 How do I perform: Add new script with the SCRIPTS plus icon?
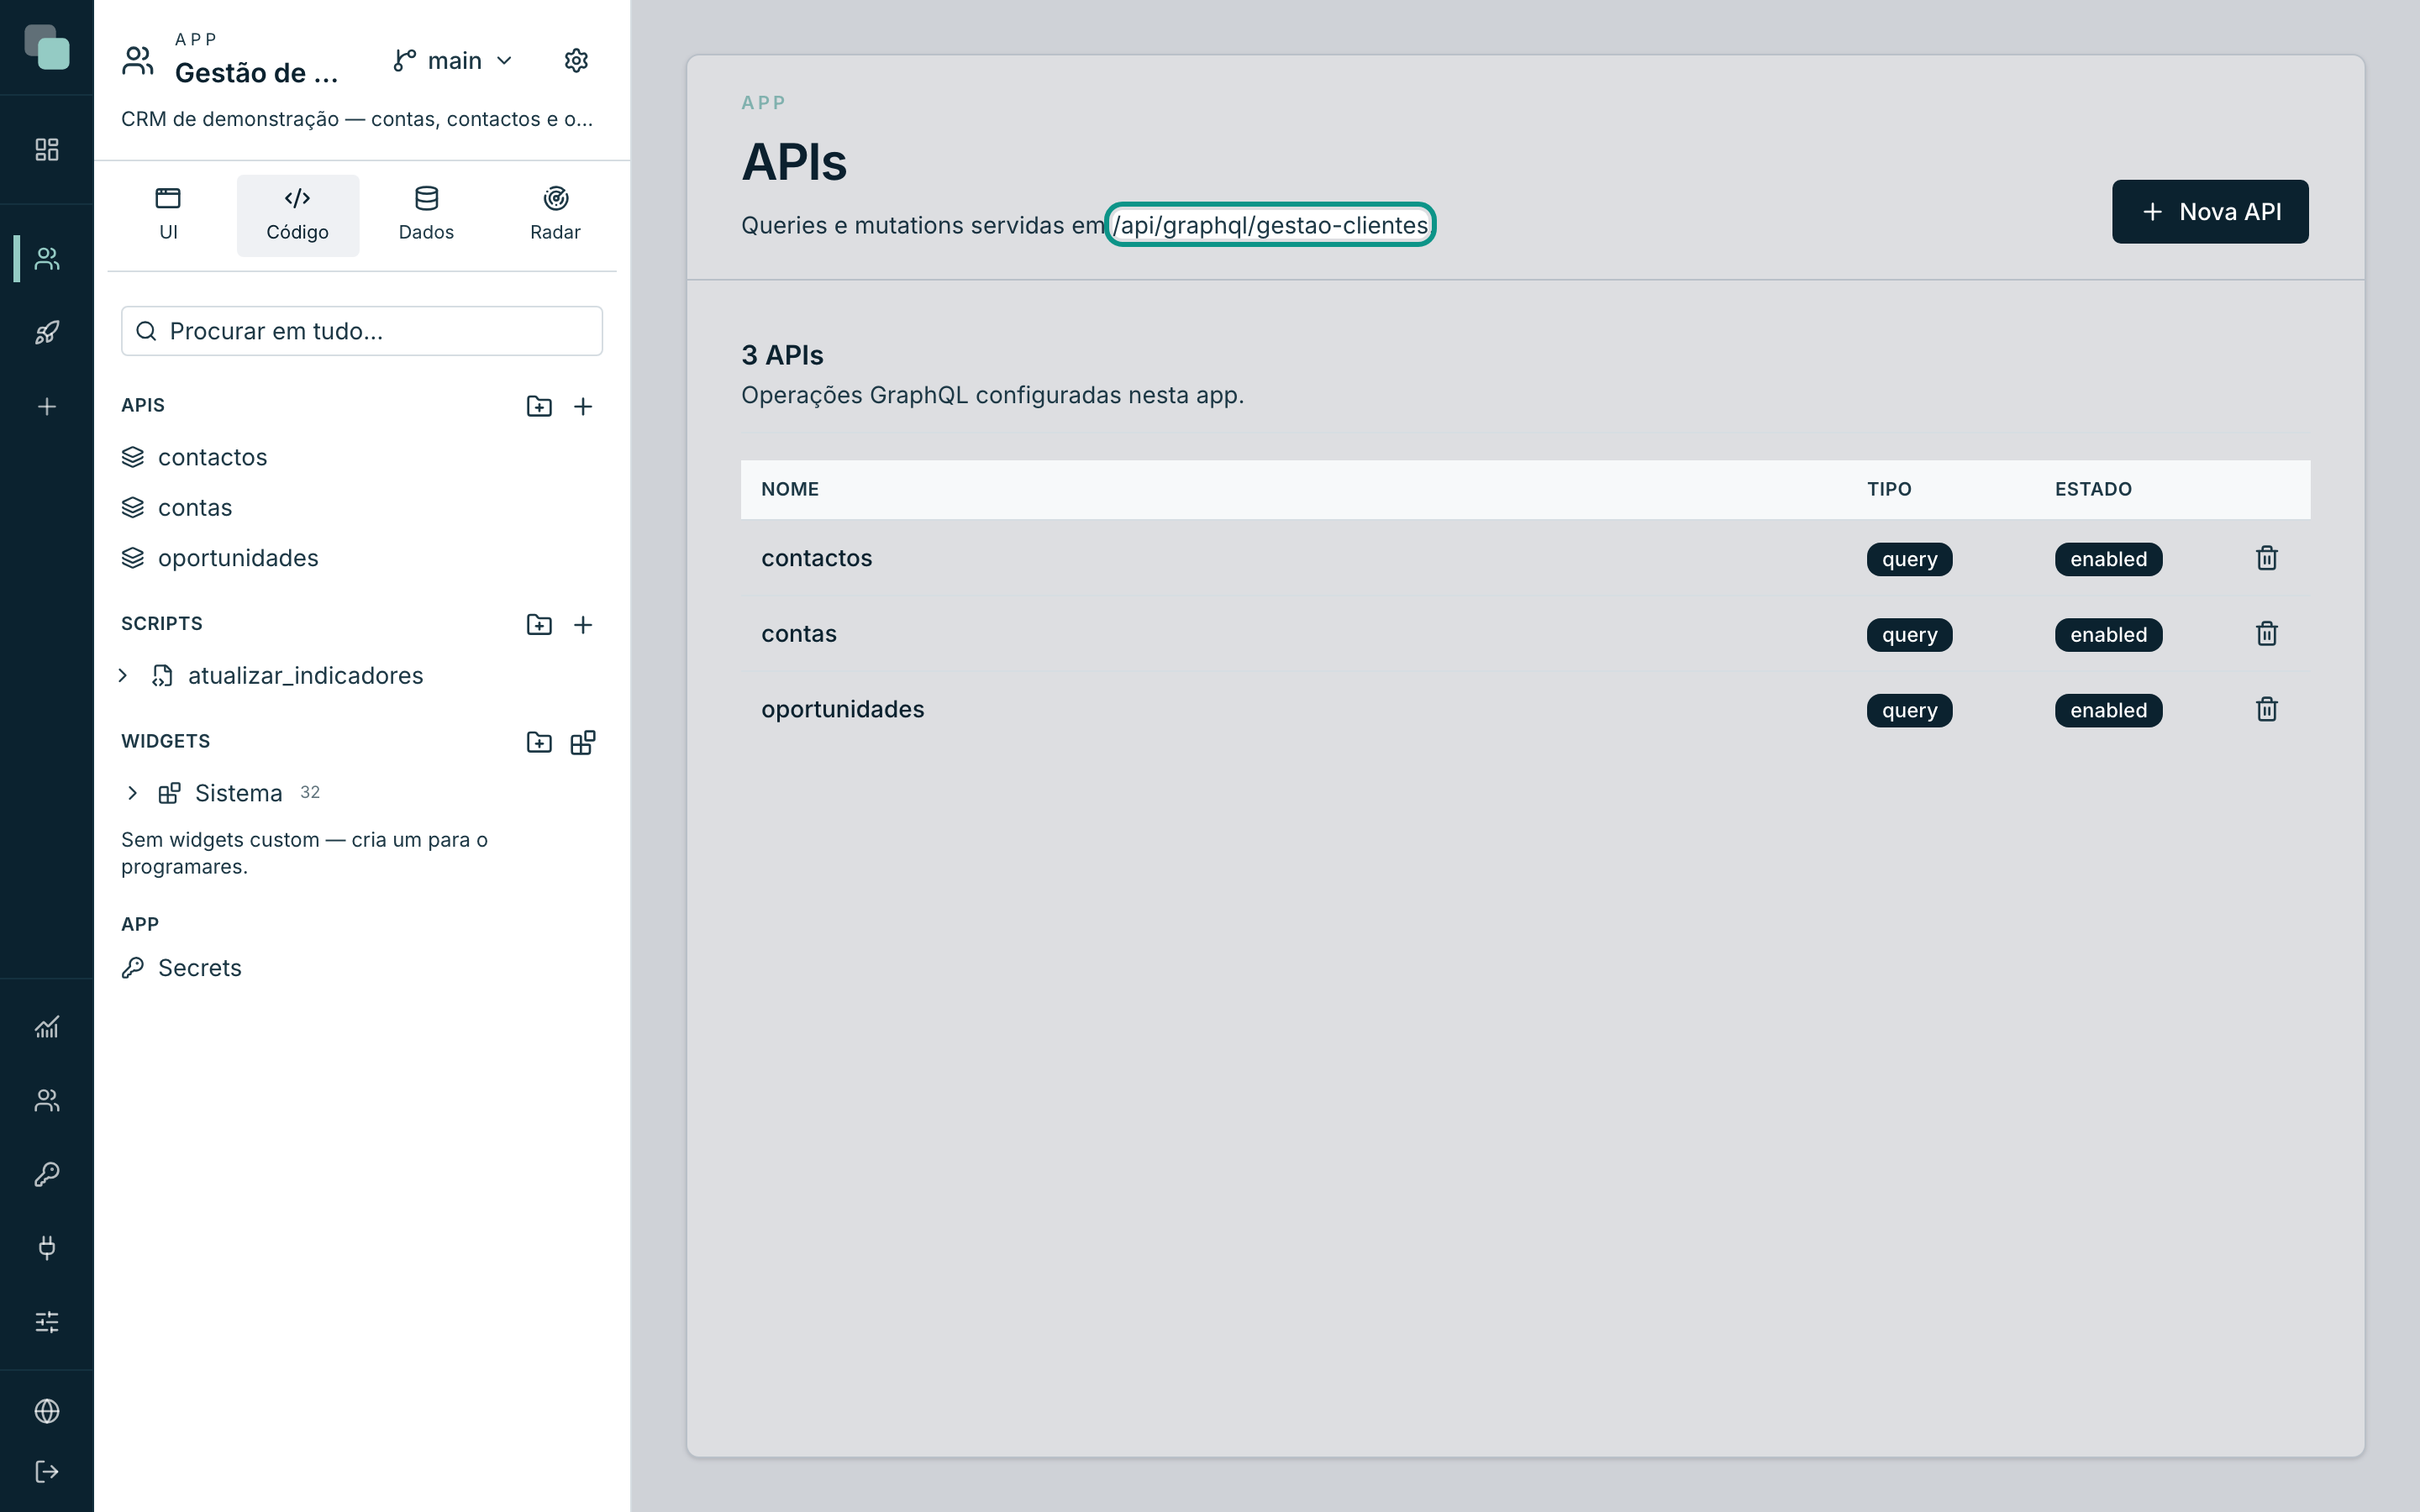(x=583, y=624)
